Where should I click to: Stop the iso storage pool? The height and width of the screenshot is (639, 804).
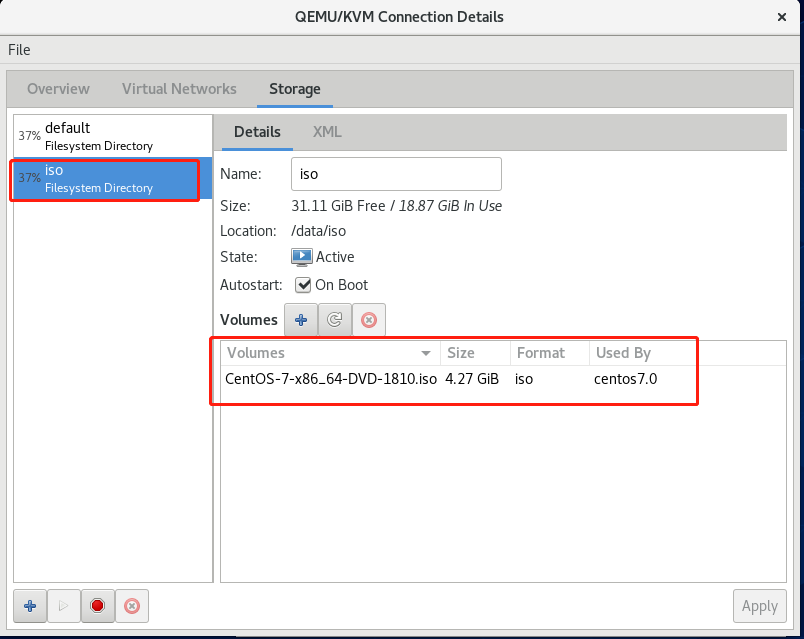(97, 606)
